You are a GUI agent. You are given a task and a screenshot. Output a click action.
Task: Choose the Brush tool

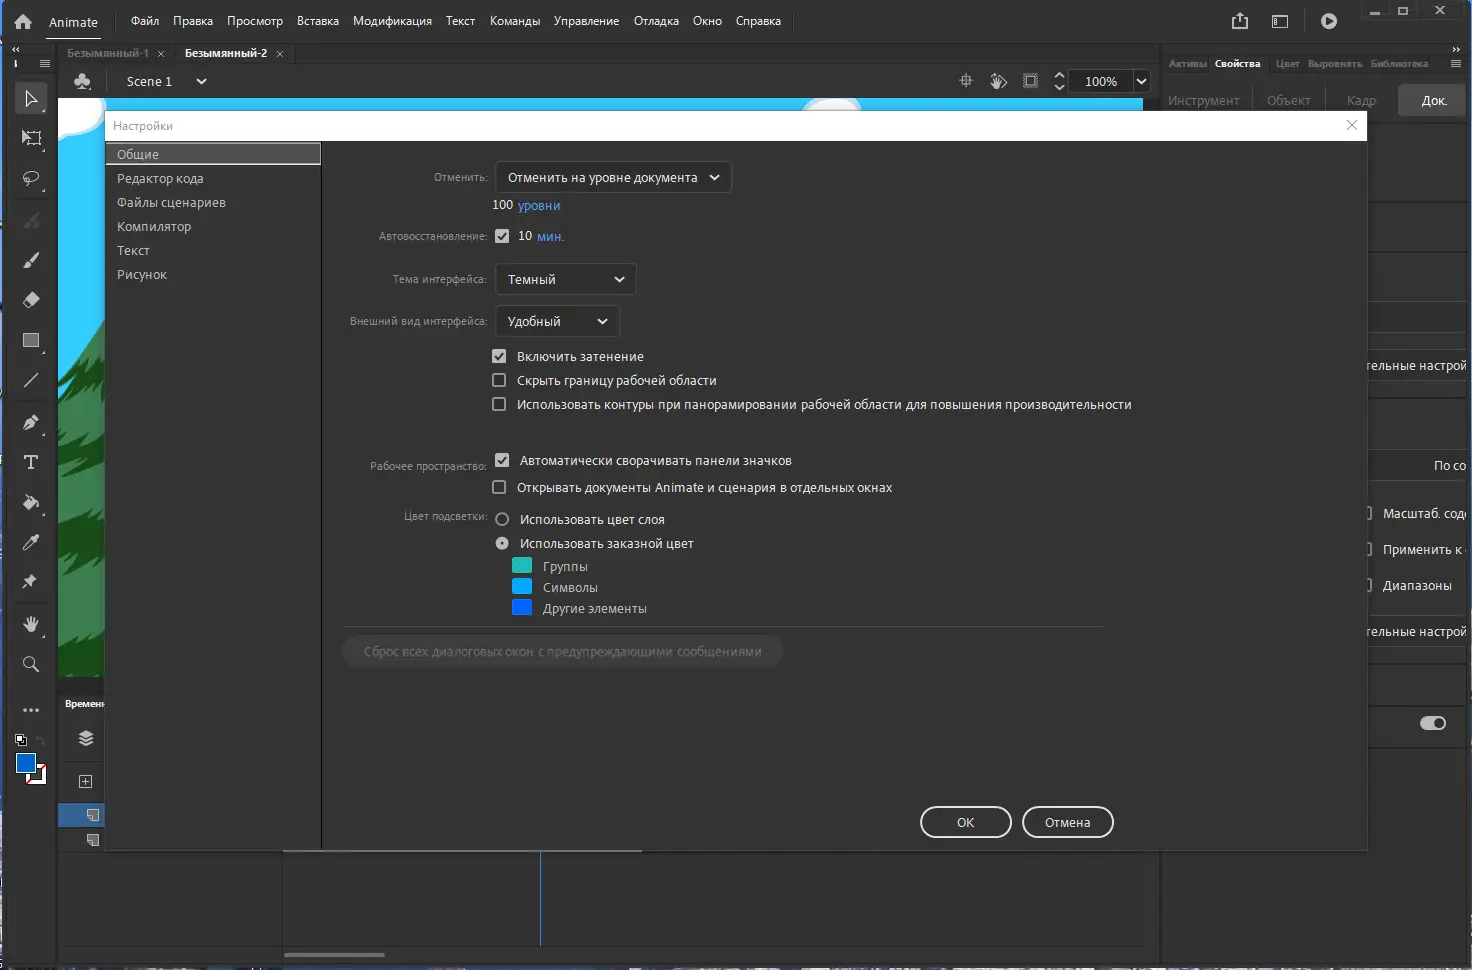click(31, 260)
